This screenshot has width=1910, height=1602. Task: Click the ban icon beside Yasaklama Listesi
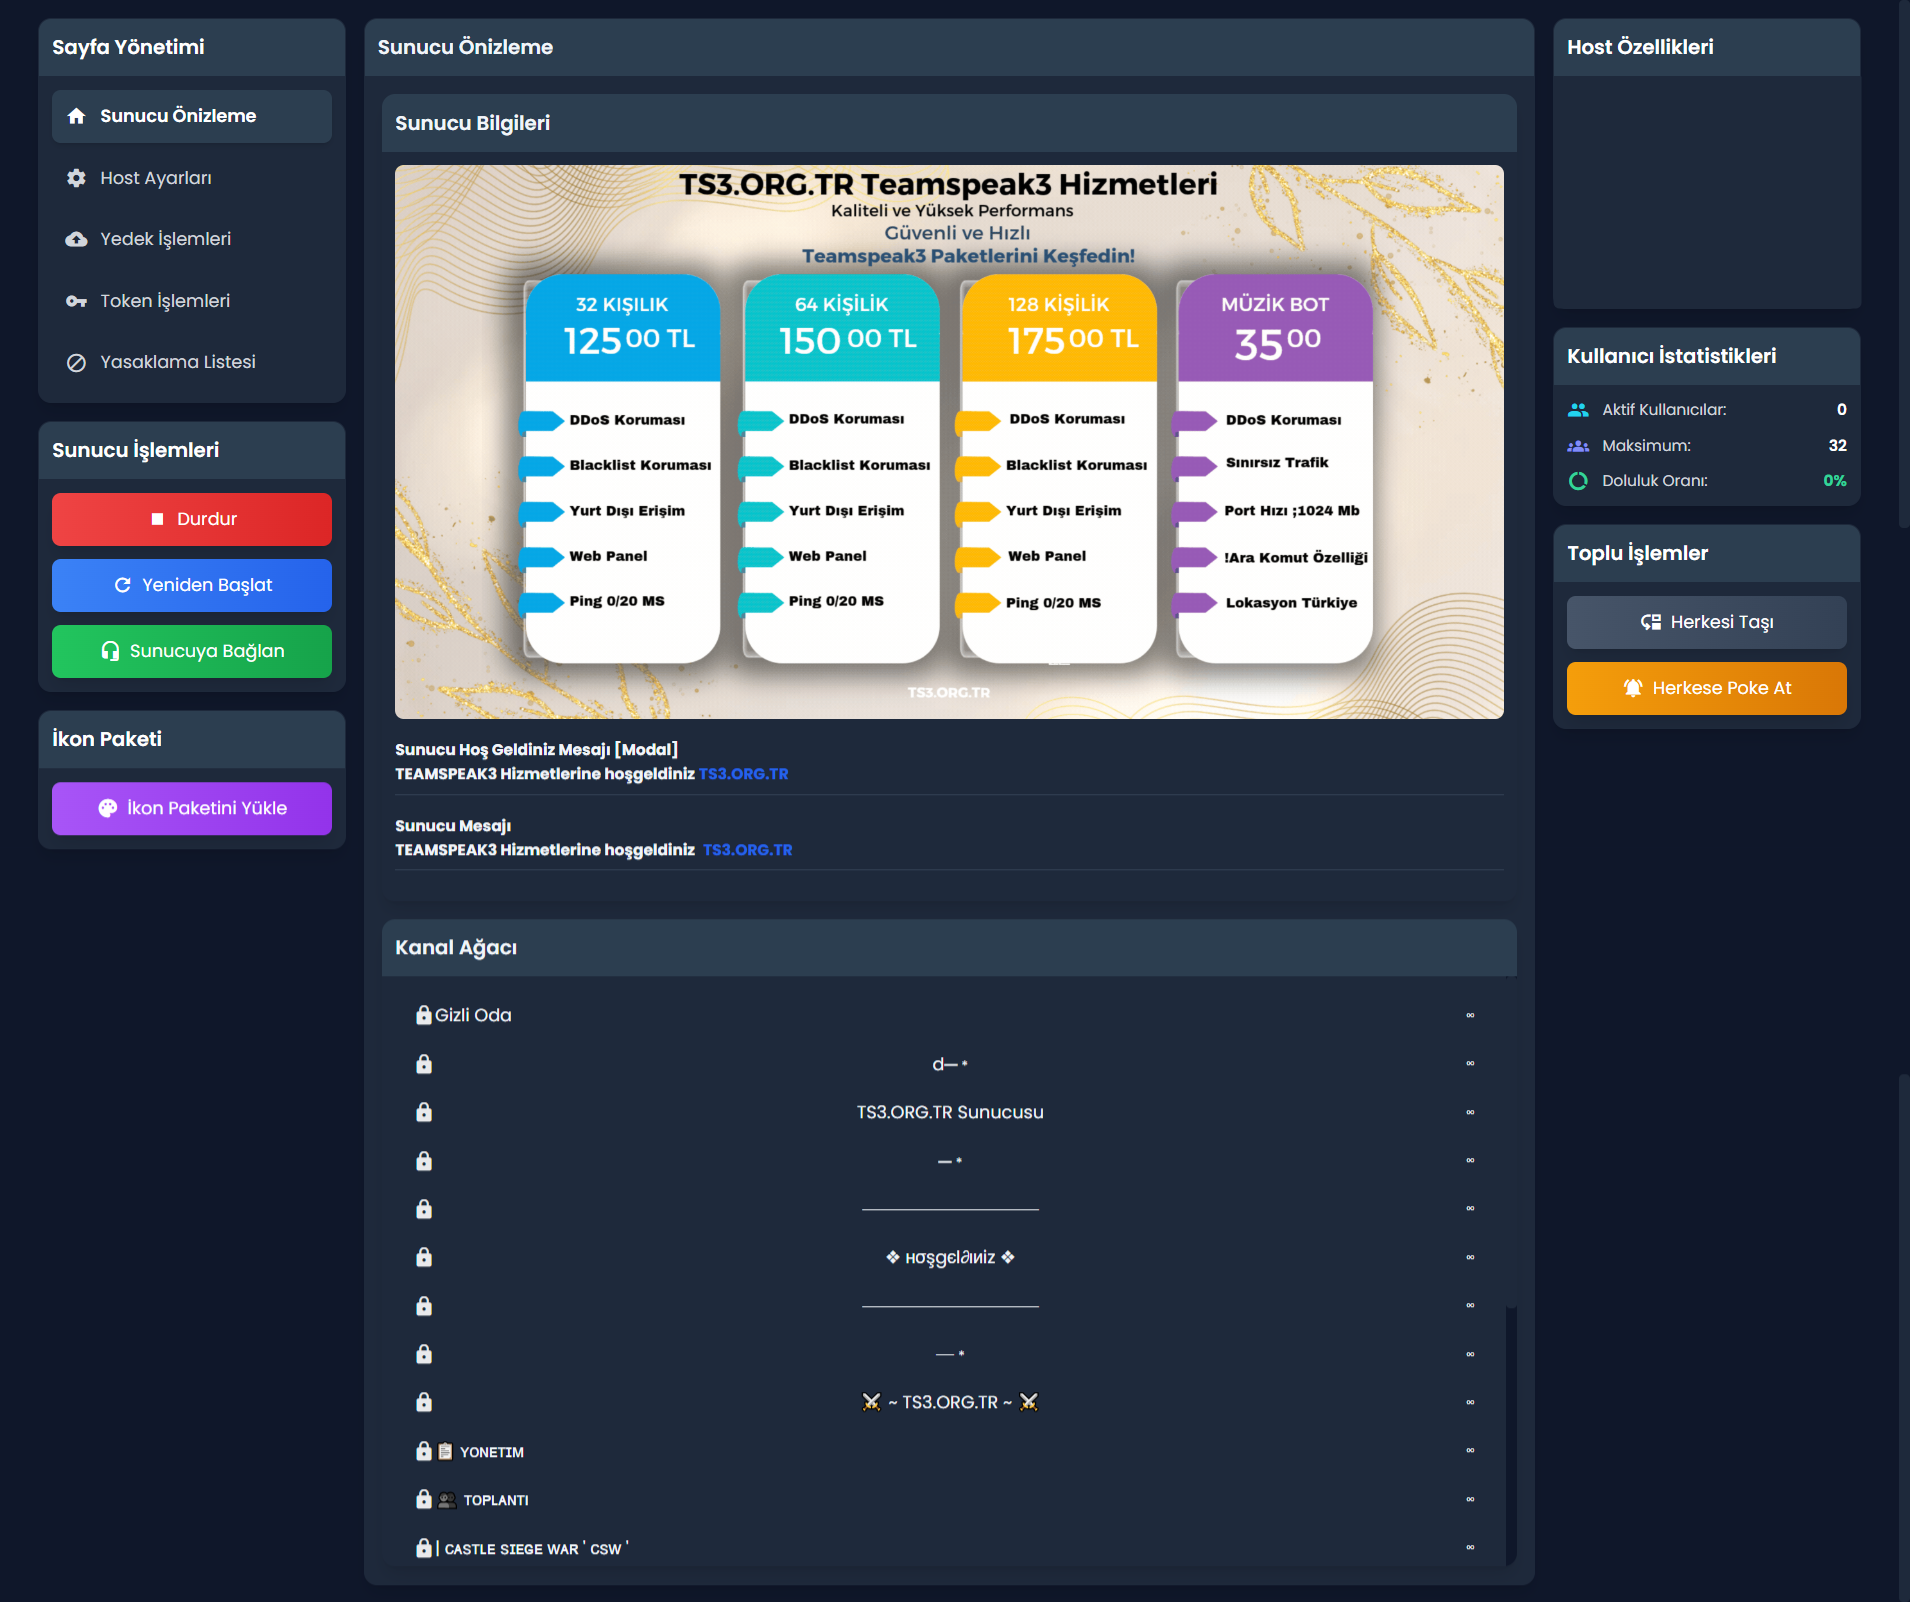click(x=76, y=363)
